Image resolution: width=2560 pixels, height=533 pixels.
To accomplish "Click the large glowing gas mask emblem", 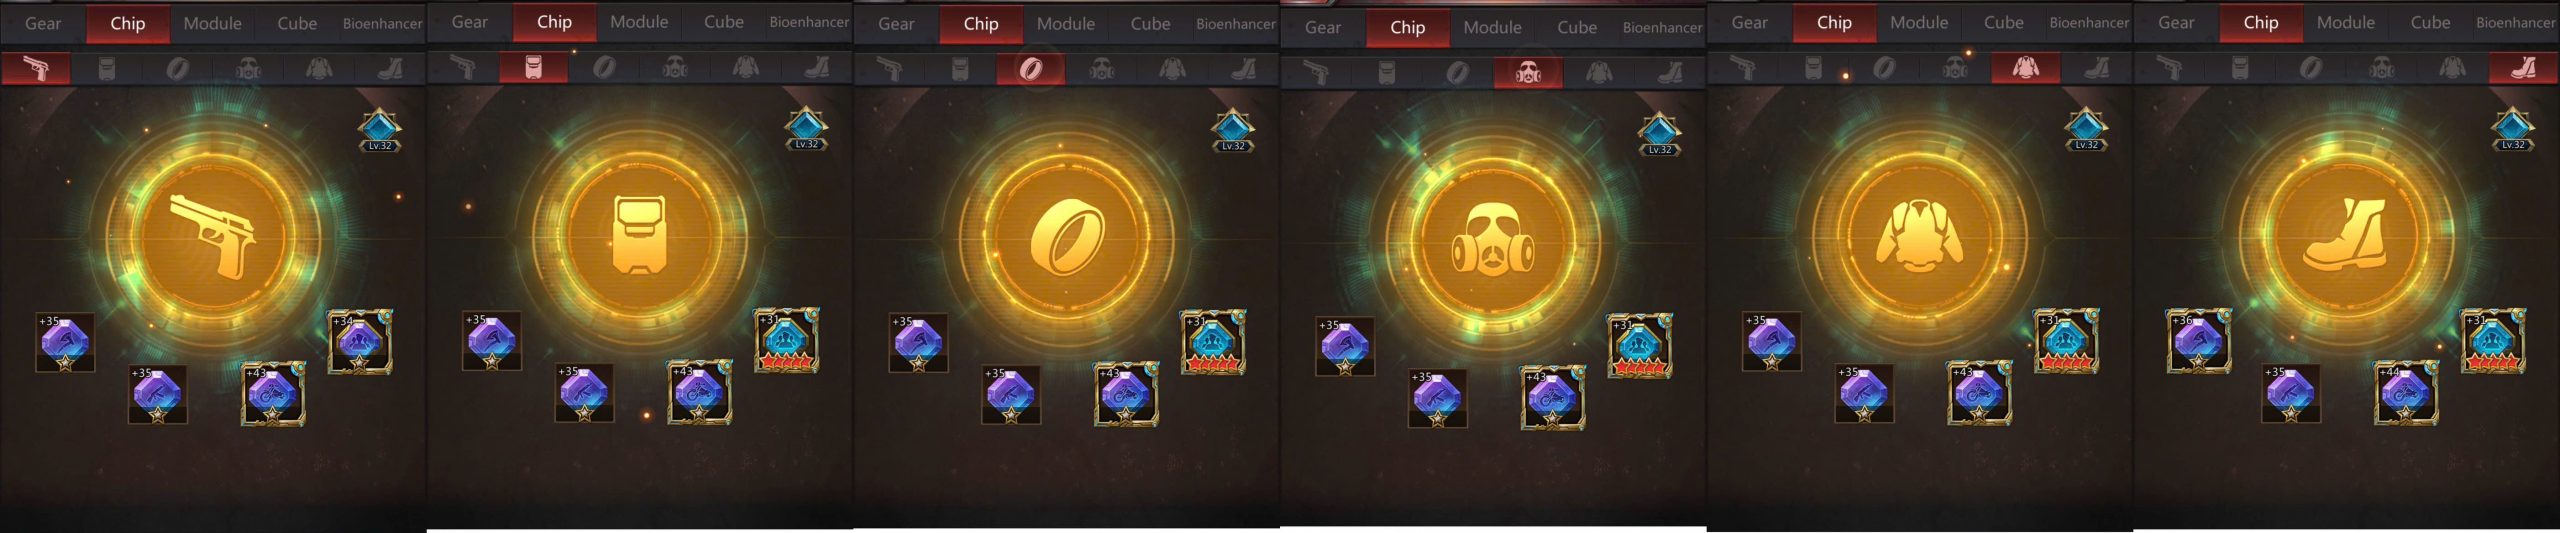I will coord(1493,240).
